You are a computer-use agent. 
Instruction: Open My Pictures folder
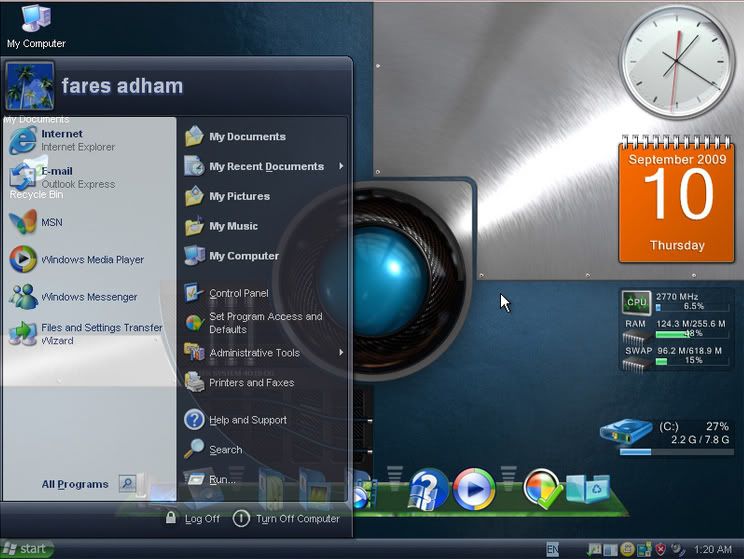click(263, 196)
